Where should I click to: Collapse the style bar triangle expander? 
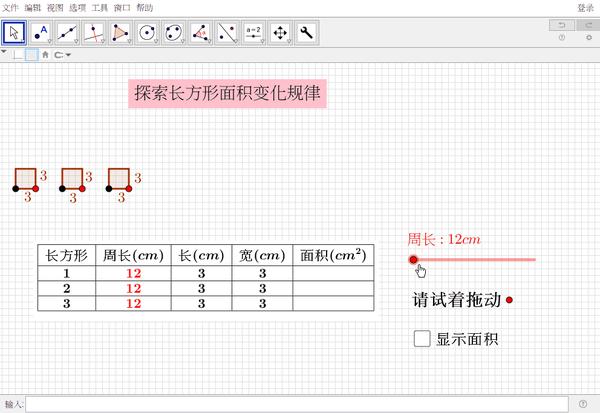[x=4, y=51]
